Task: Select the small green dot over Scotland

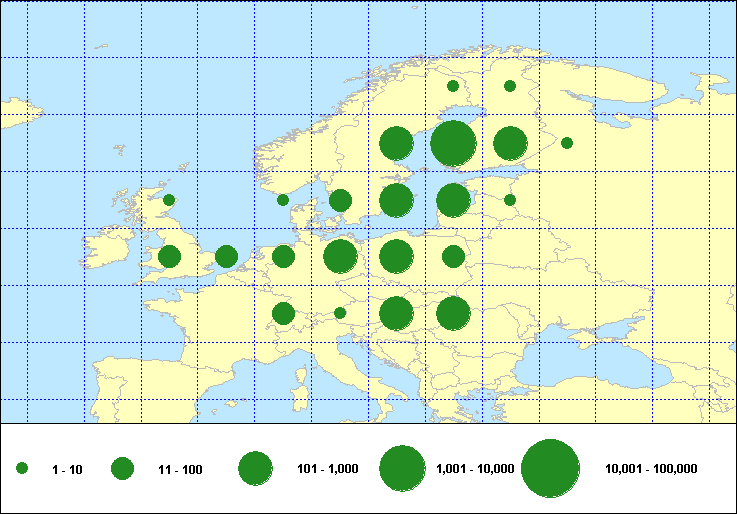Action: (169, 200)
